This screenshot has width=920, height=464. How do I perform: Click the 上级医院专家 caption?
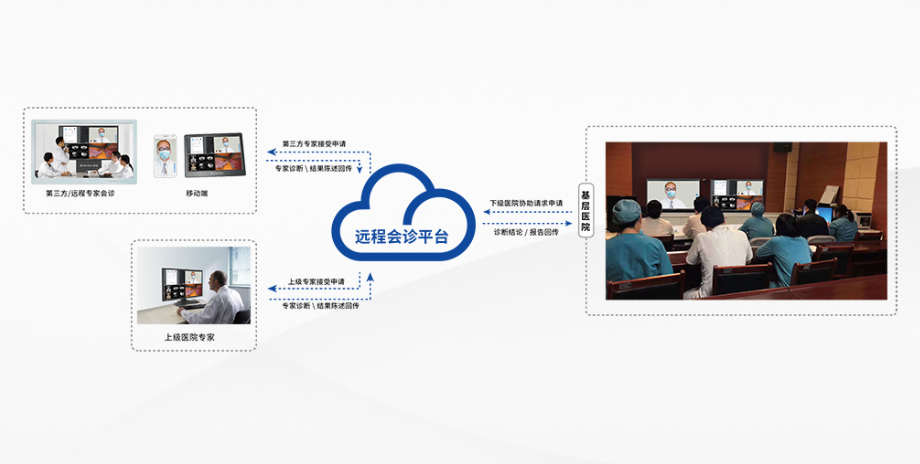coord(190,338)
